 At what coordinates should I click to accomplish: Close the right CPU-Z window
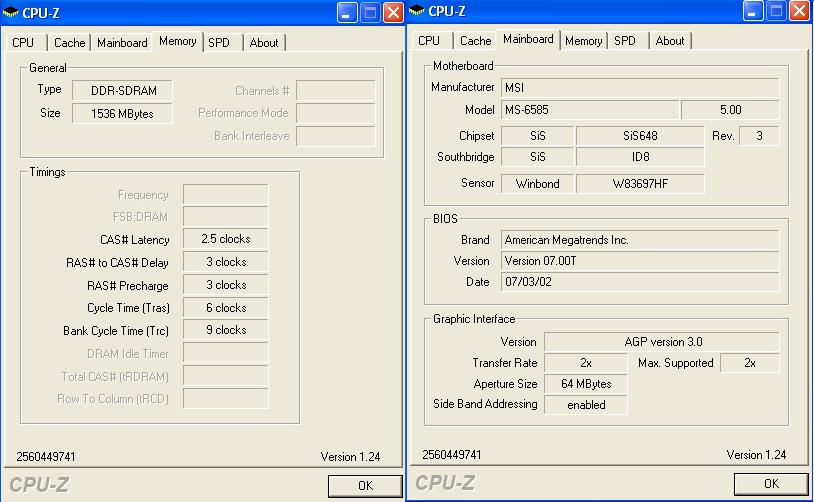pos(799,10)
